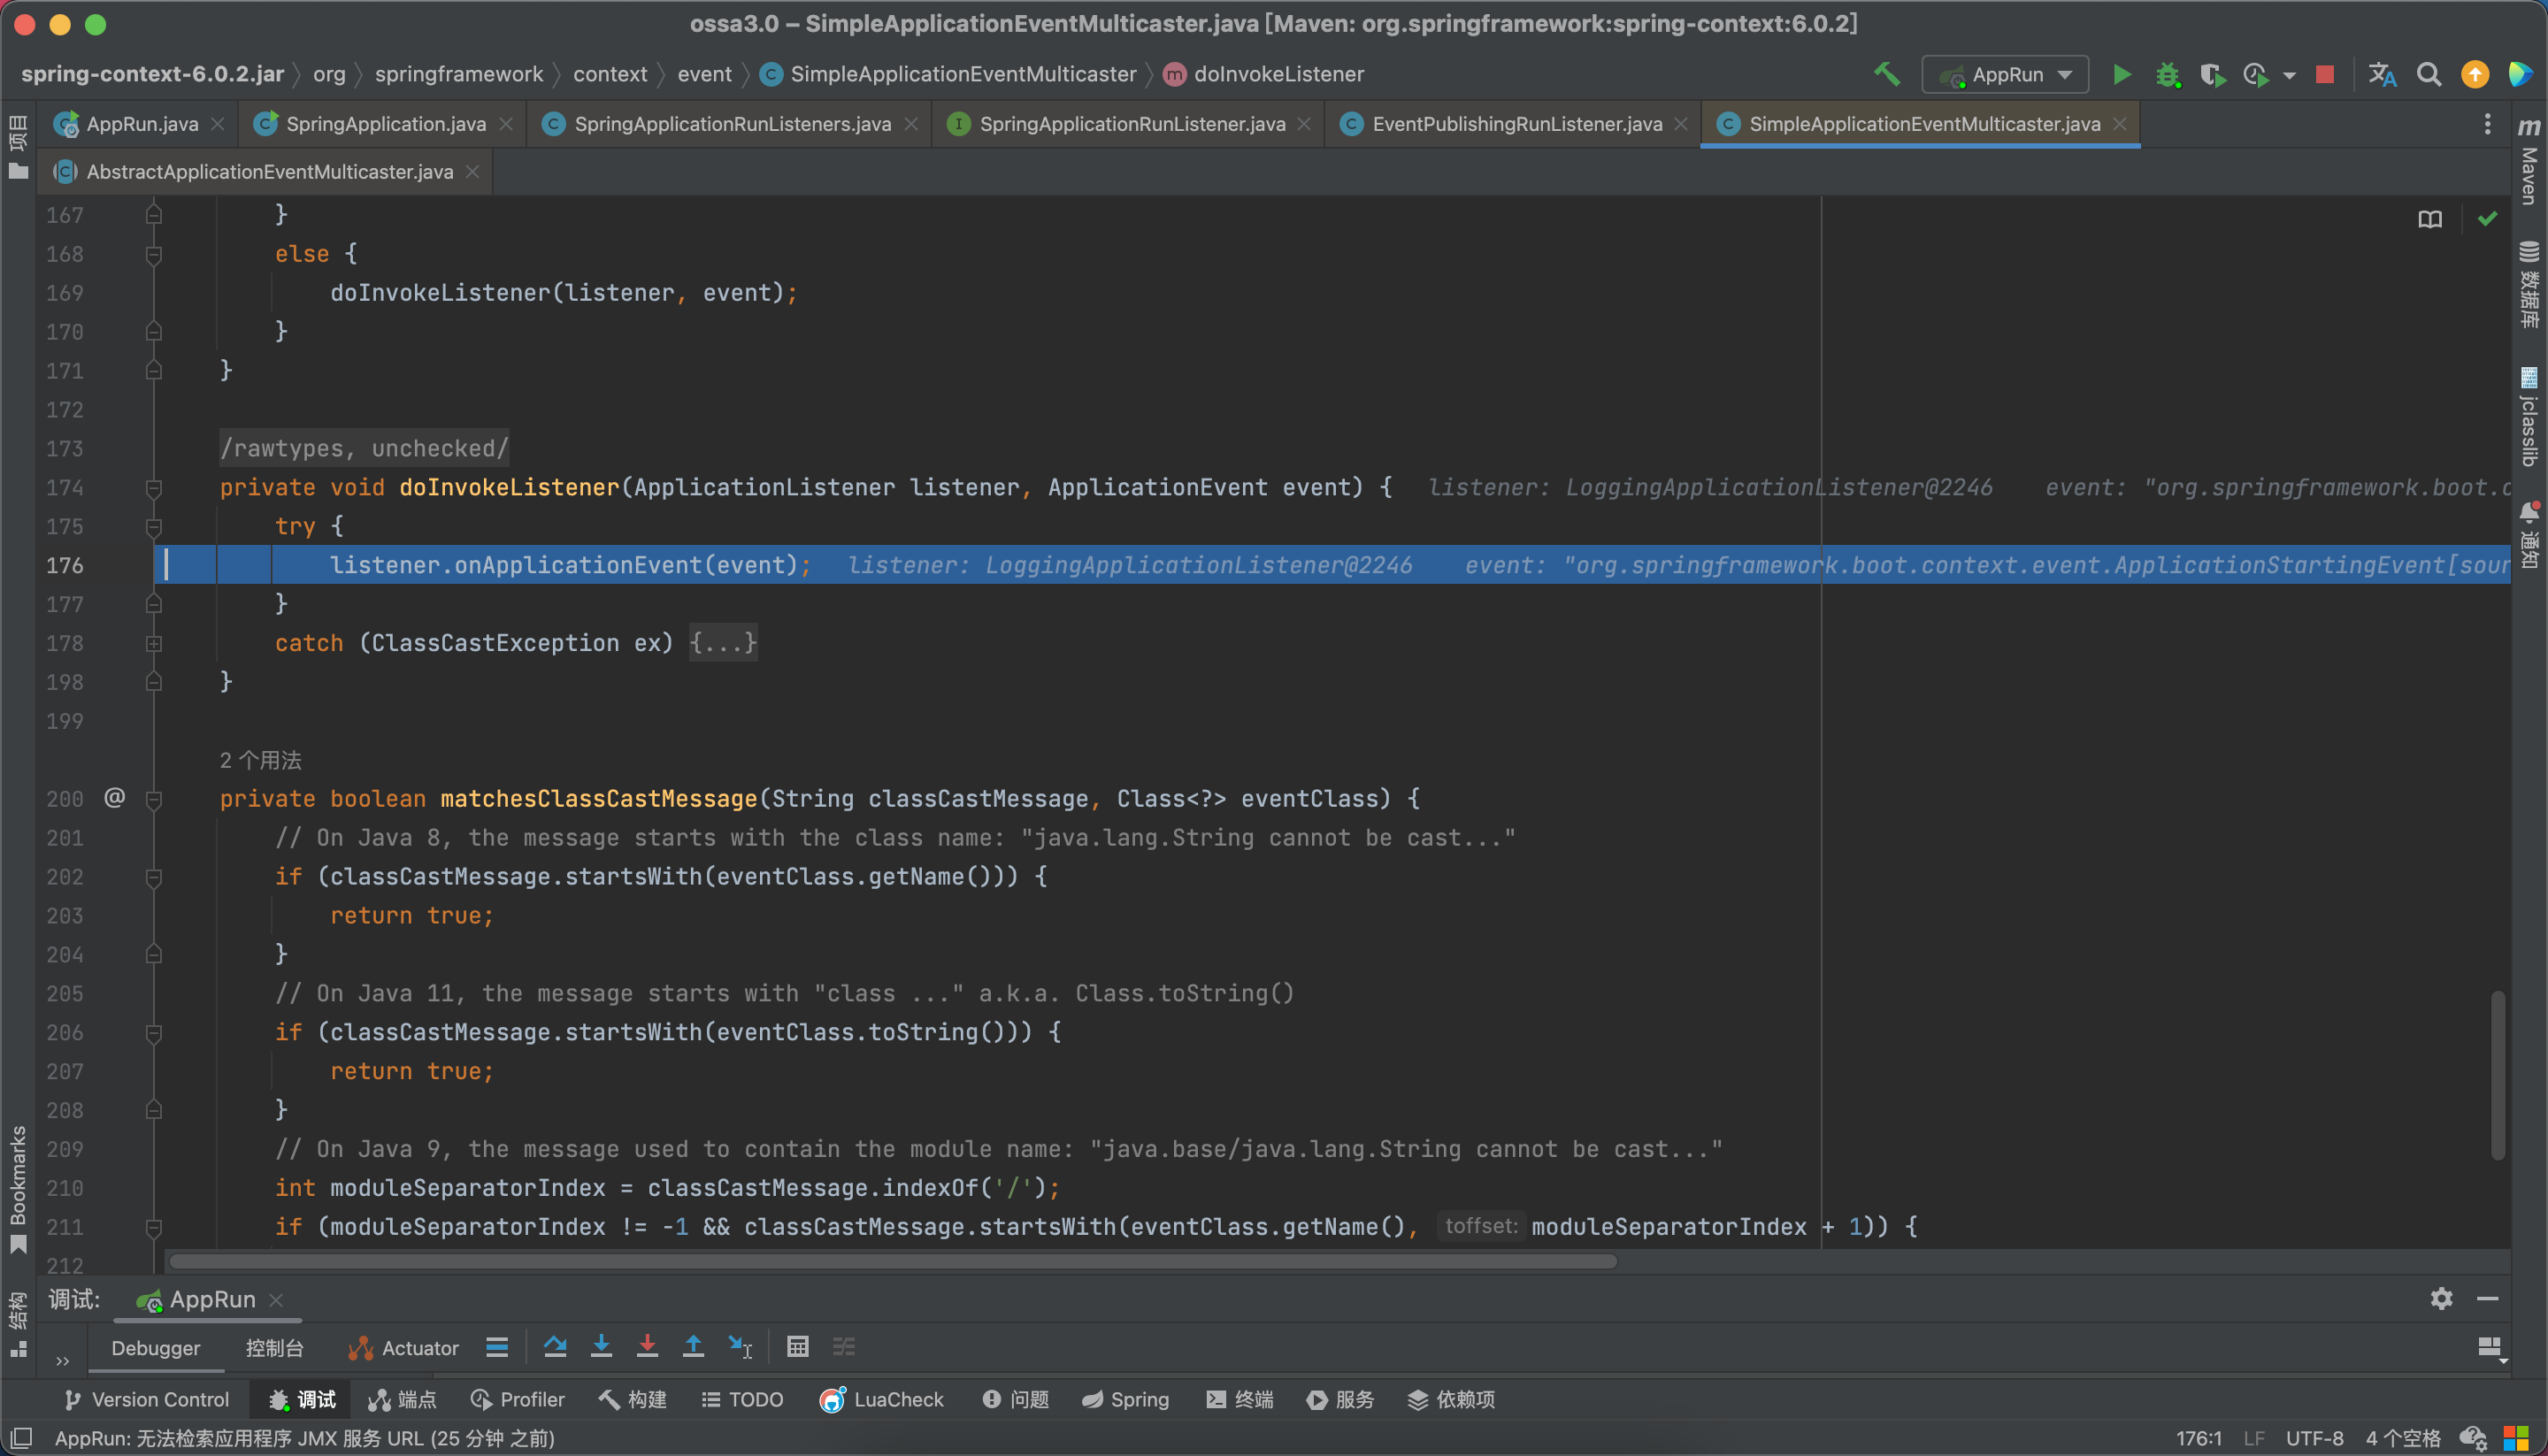
Task: Open 终端 terminal tool window
Action: tap(1240, 1399)
